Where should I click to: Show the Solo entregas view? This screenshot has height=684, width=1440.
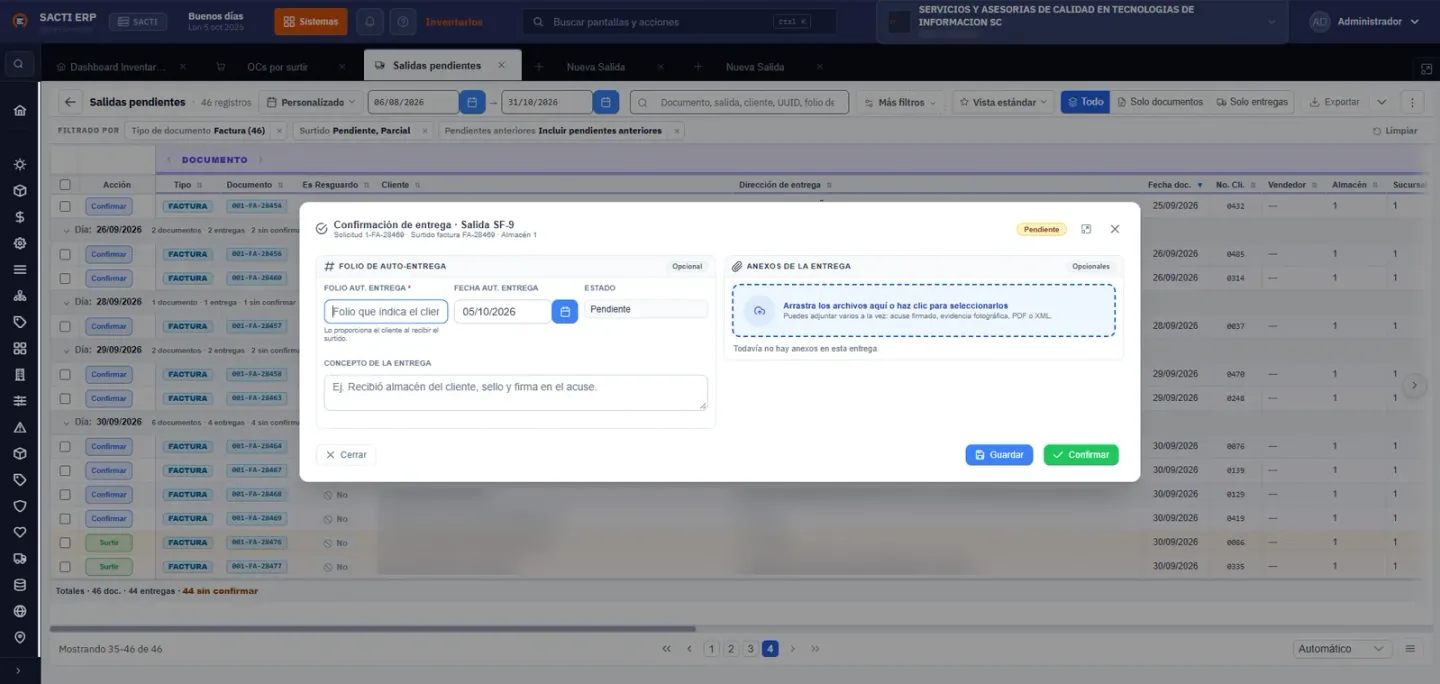click(1252, 102)
